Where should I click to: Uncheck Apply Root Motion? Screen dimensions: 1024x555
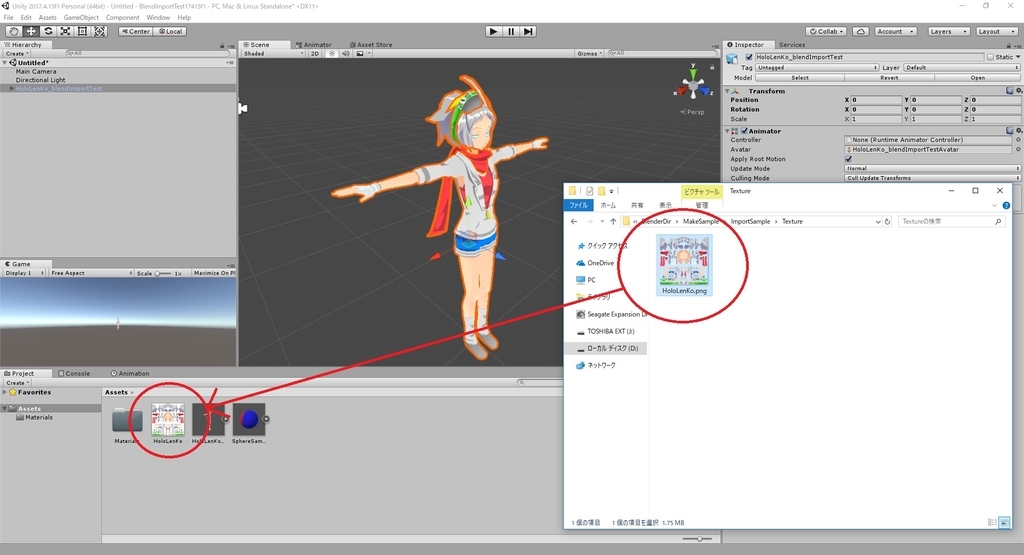848,159
